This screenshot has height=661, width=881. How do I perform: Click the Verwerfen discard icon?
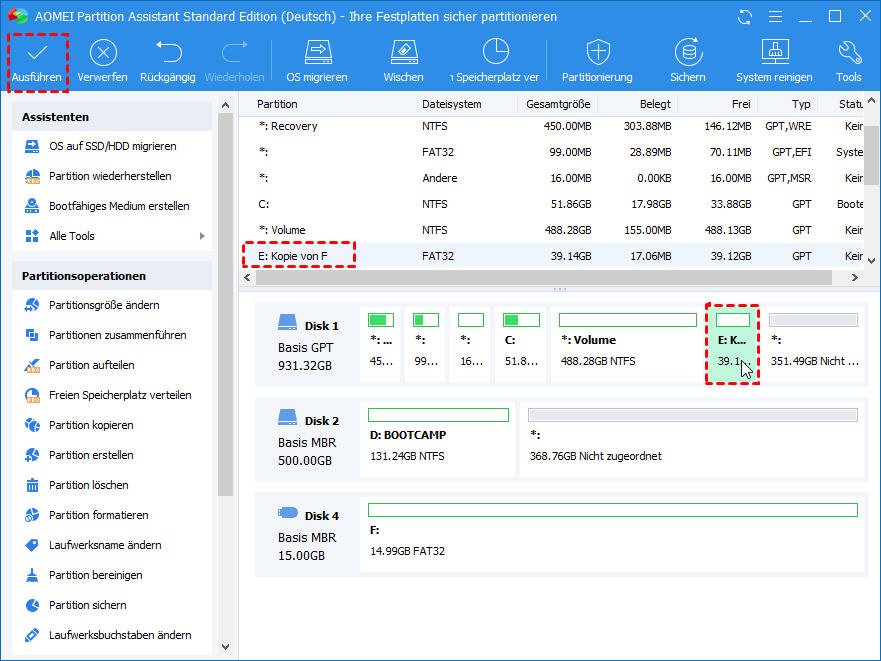(x=103, y=53)
